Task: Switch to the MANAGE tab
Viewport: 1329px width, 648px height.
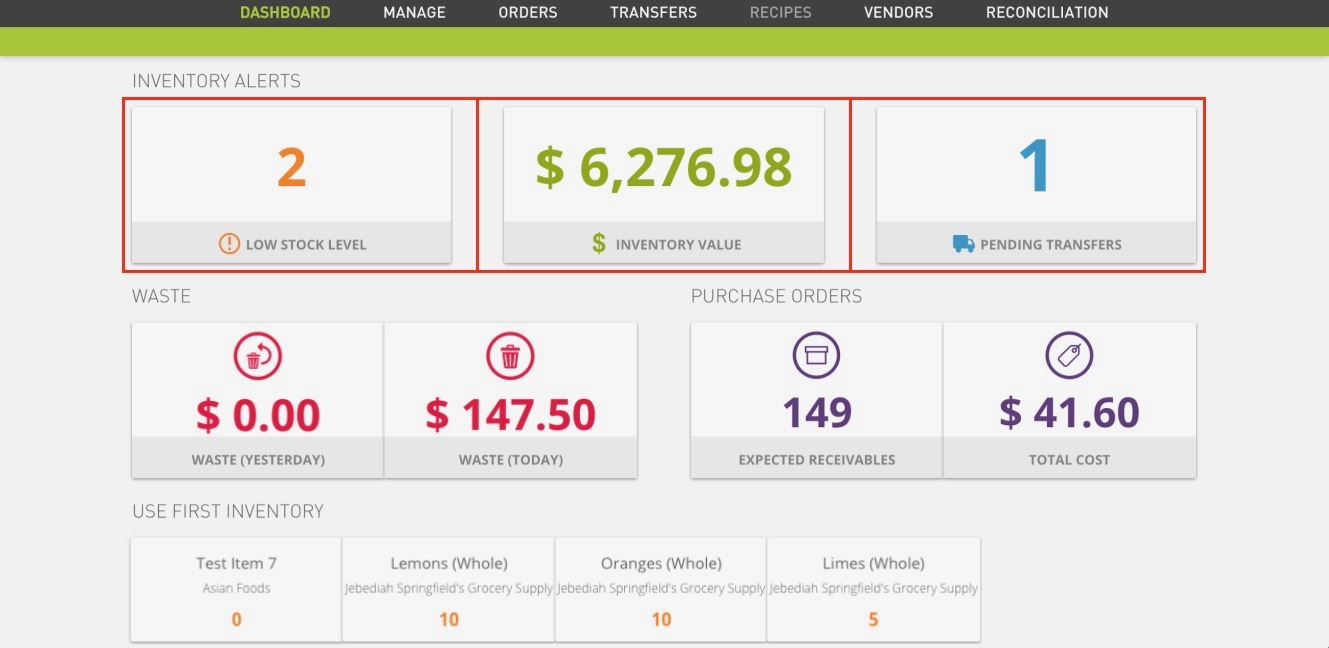Action: click(x=414, y=12)
